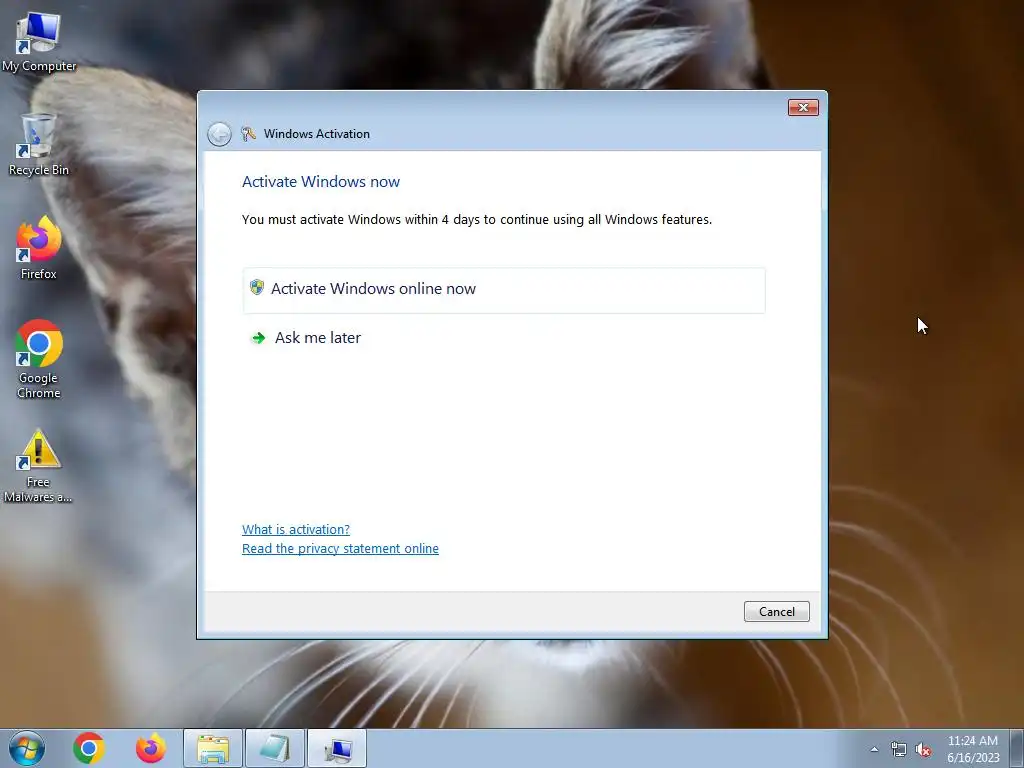This screenshot has width=1024, height=768.
Task: Click the green arrow beside Ask me later
Action: click(x=259, y=338)
